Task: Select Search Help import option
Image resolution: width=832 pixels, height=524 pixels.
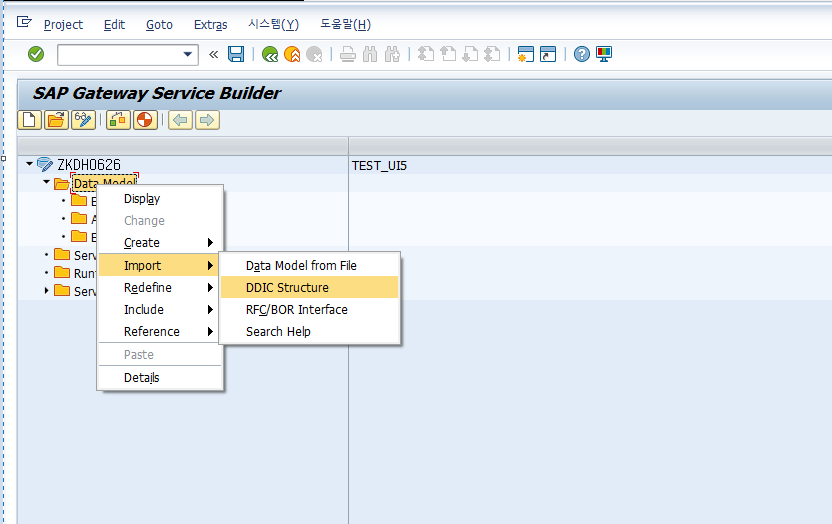Action: point(309,331)
